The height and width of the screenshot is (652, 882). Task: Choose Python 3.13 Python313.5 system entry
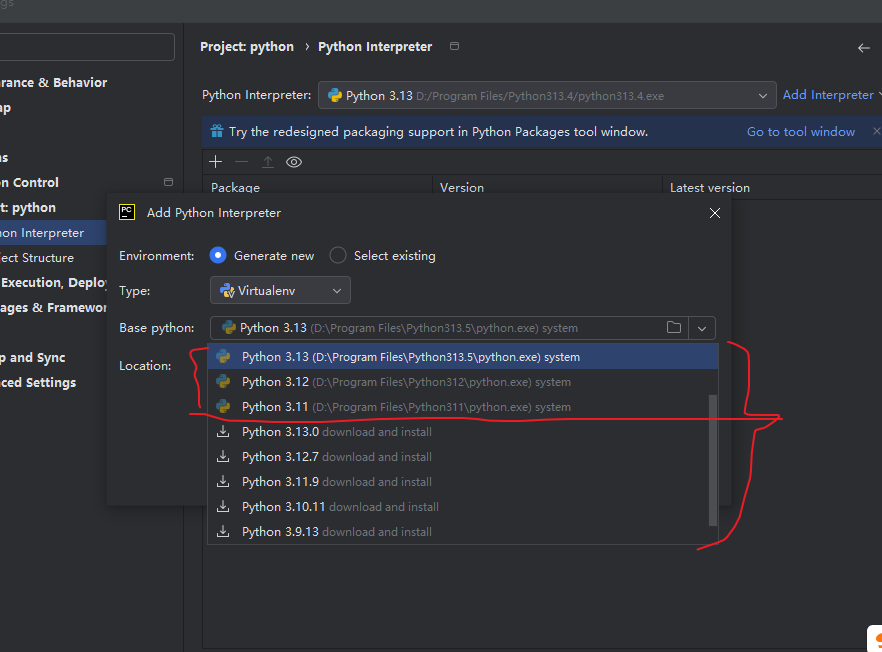[462, 357]
